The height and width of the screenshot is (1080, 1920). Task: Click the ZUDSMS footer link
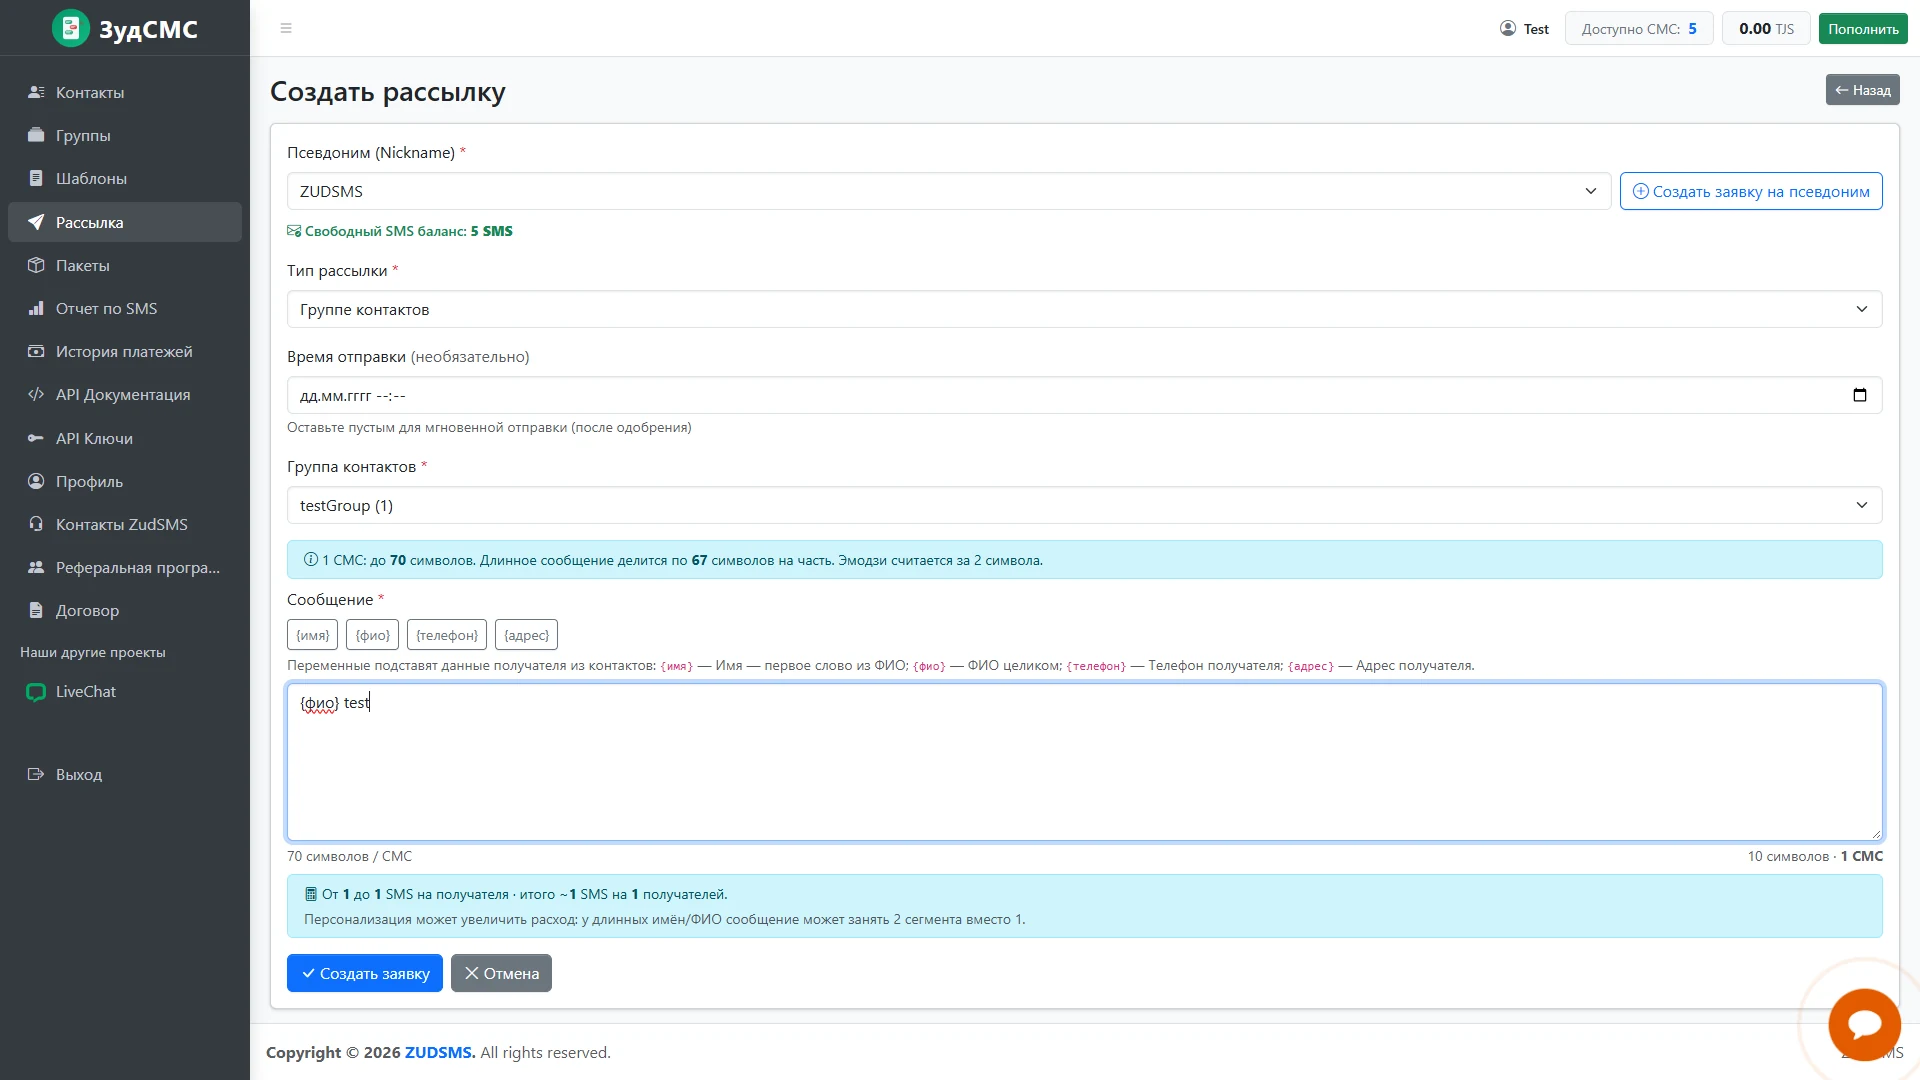[x=440, y=1052]
